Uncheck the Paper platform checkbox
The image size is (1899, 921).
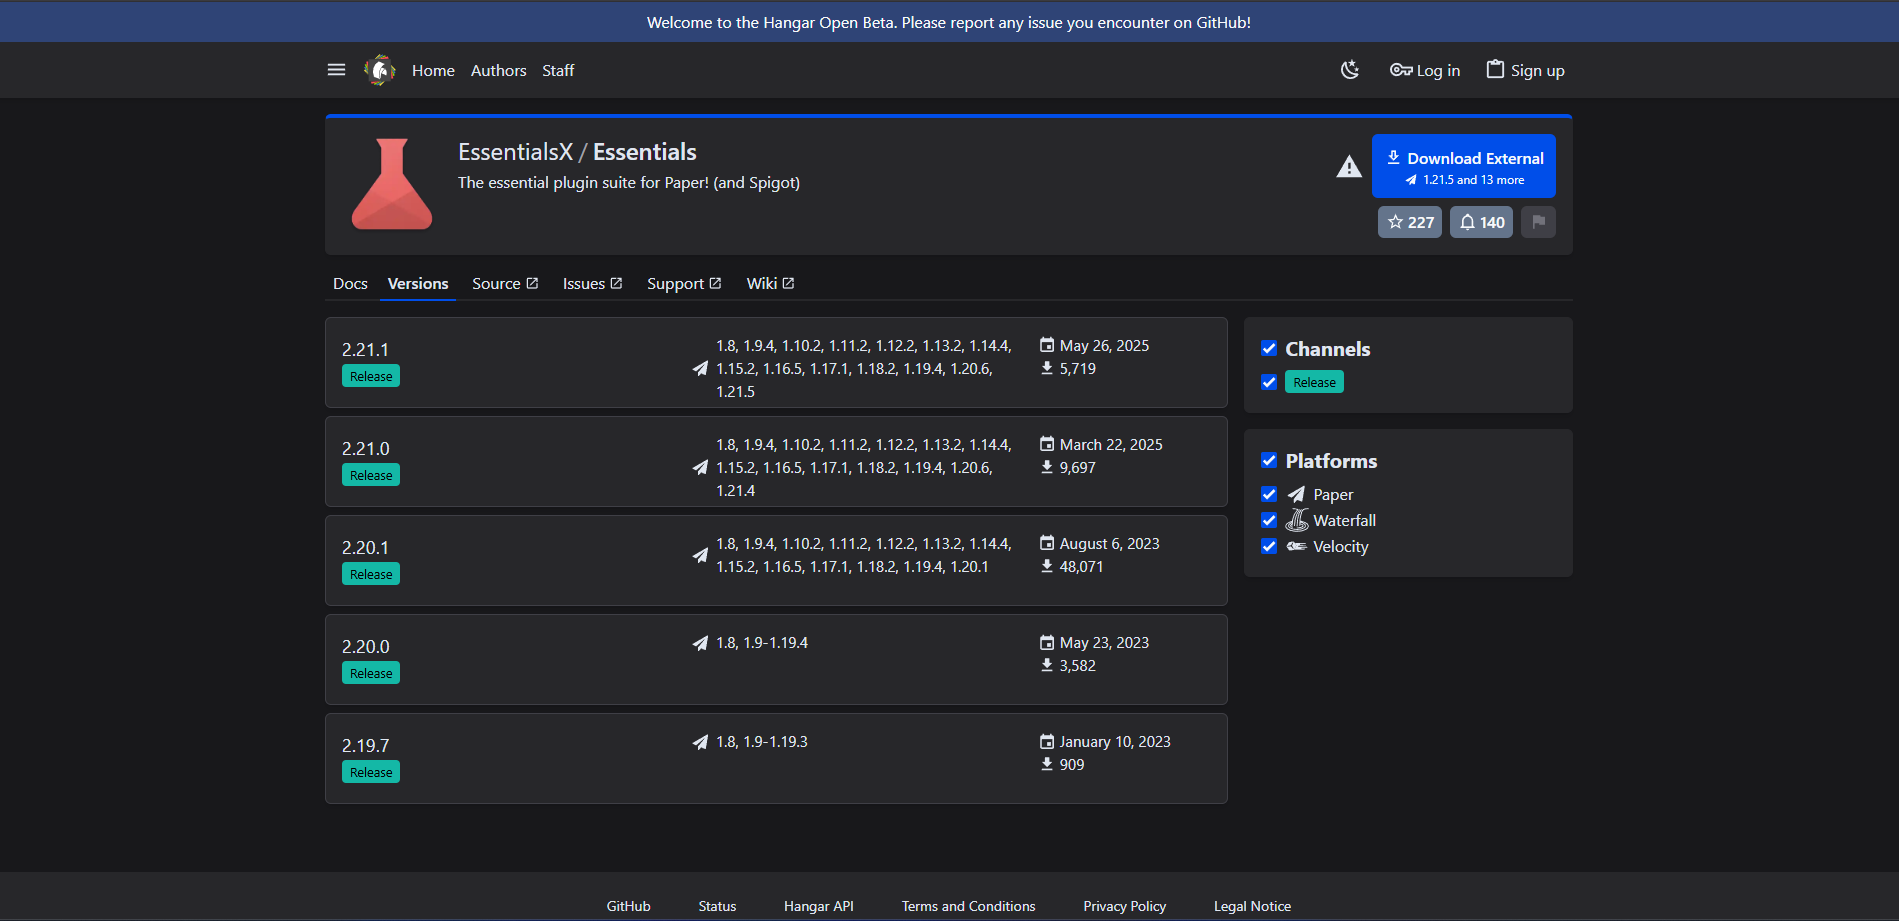pyautogui.click(x=1269, y=494)
